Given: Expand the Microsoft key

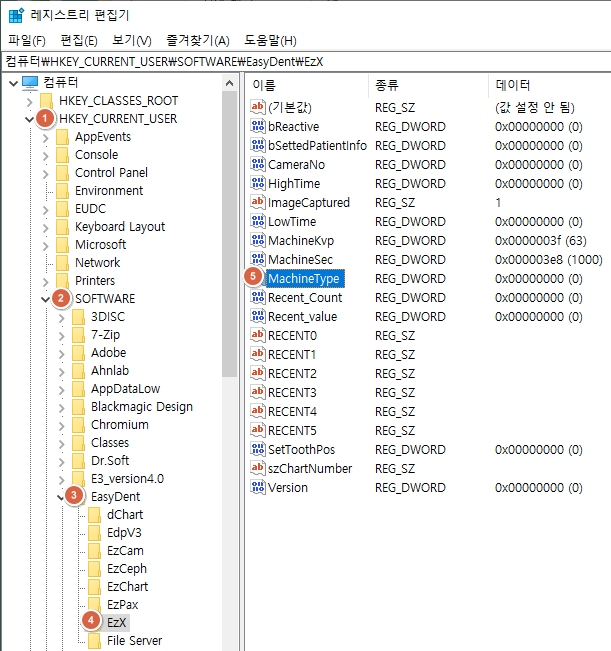Looking at the screenshot, I should 46,245.
